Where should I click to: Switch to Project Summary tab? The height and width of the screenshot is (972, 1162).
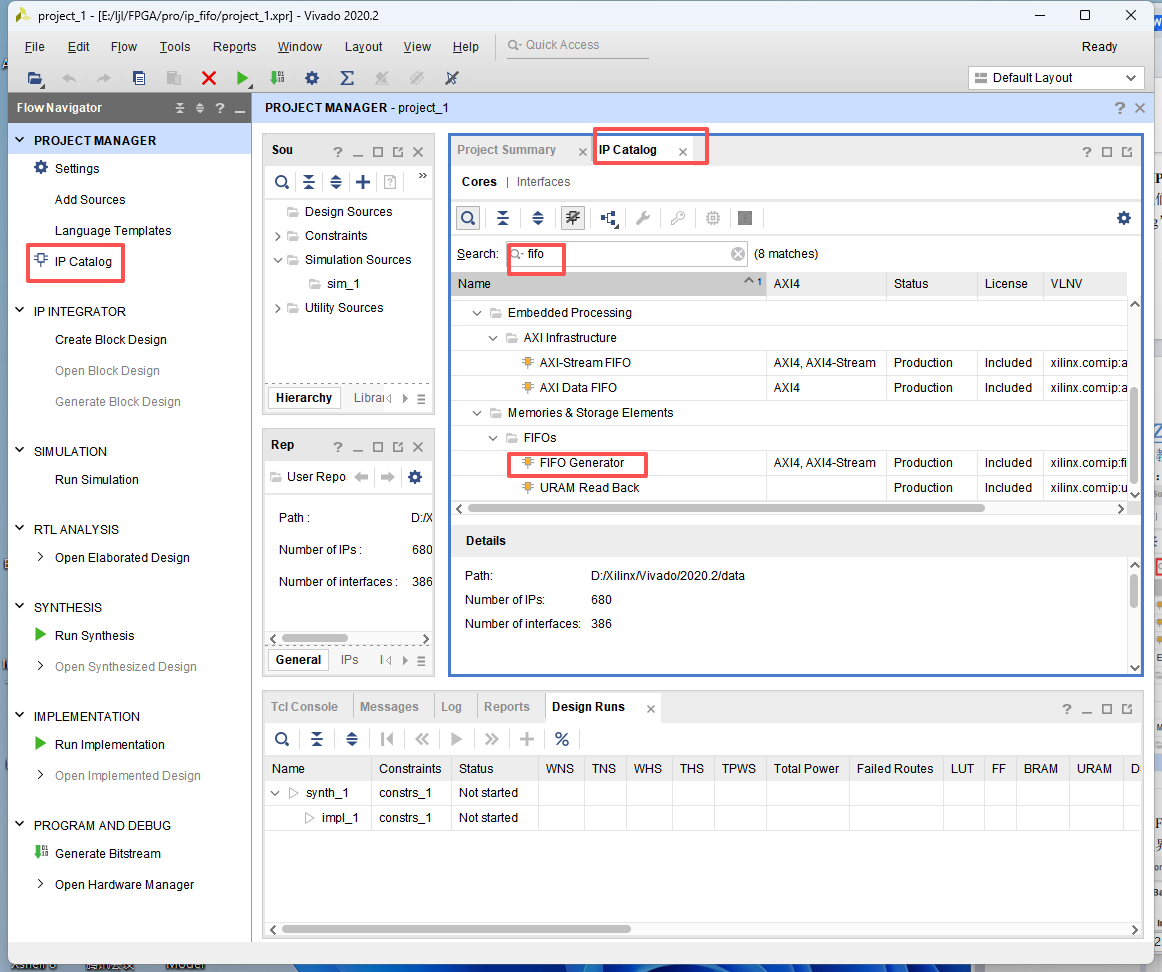click(x=506, y=150)
